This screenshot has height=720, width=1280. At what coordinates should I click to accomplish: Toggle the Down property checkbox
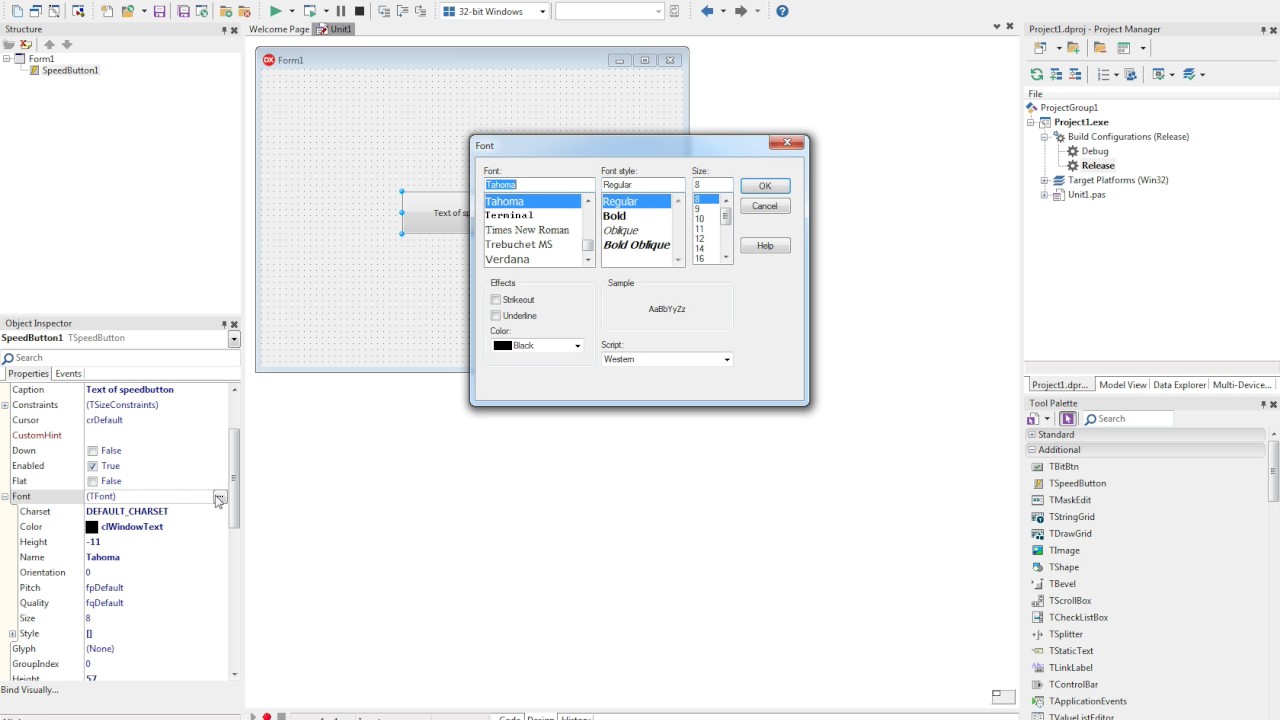click(x=93, y=451)
